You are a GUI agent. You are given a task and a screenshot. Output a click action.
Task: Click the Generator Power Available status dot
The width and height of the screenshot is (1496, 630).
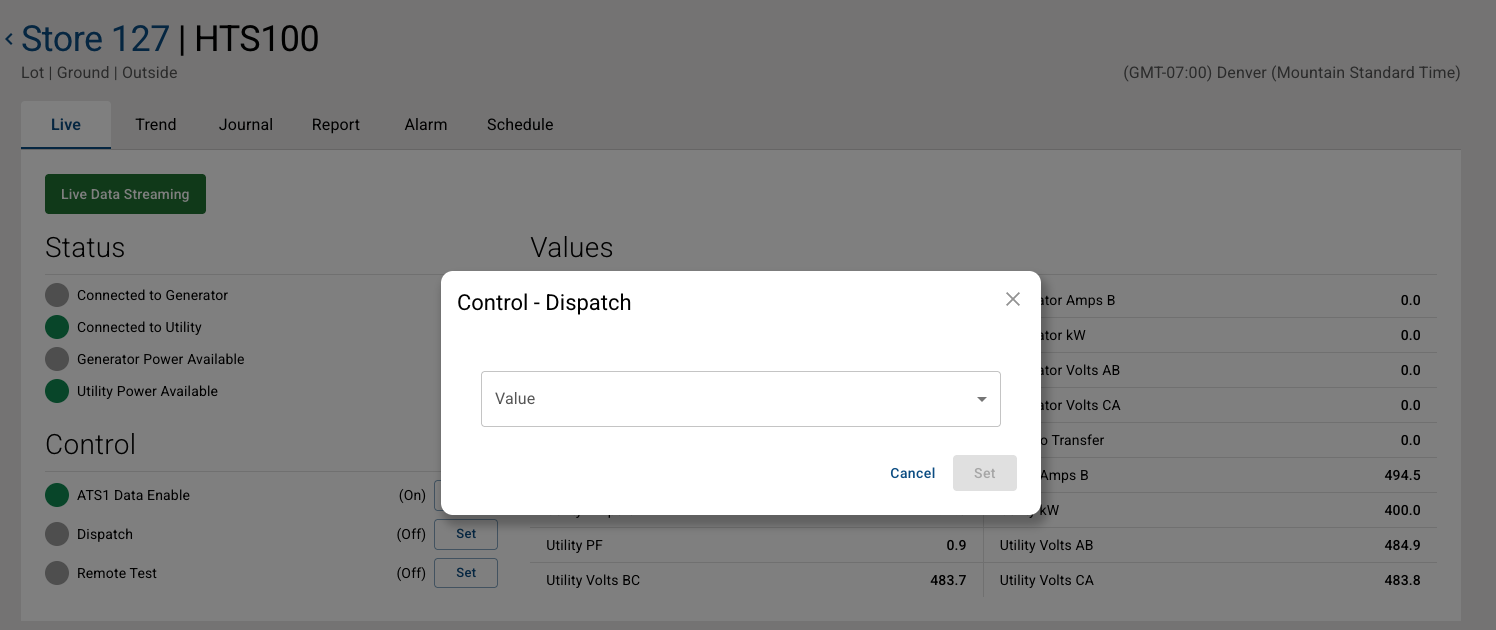tap(57, 359)
